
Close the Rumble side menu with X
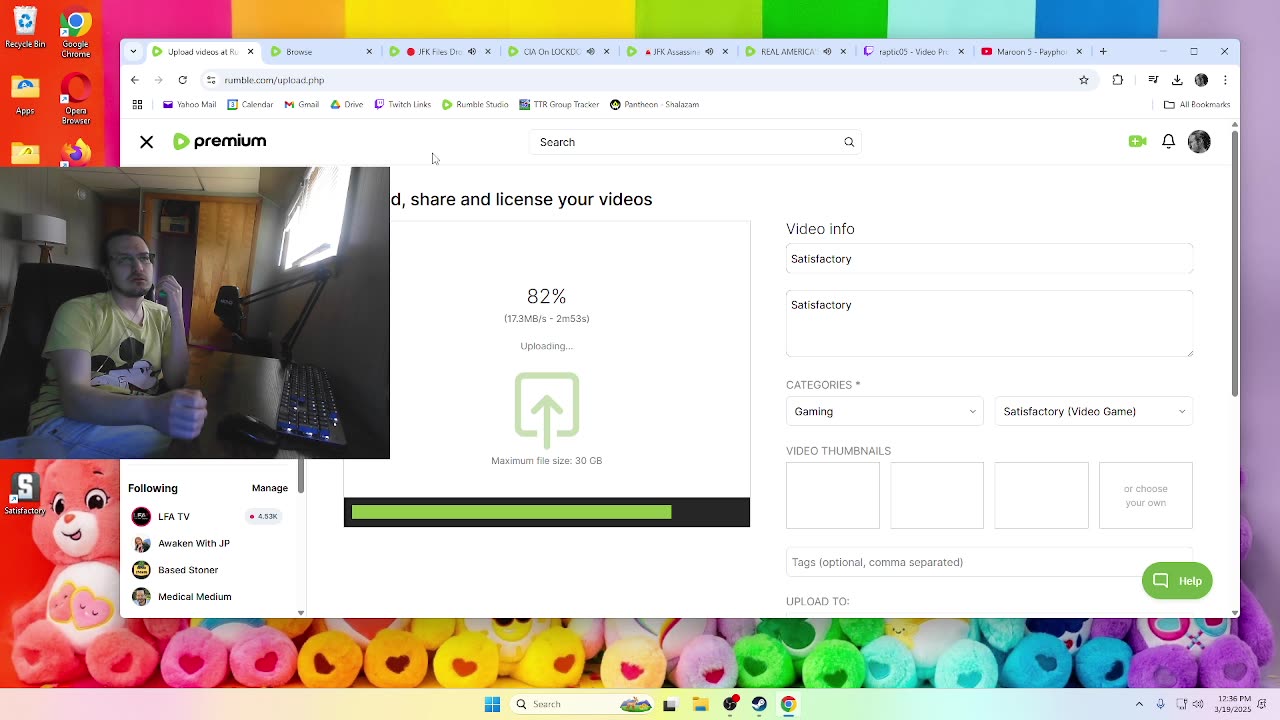[146, 142]
